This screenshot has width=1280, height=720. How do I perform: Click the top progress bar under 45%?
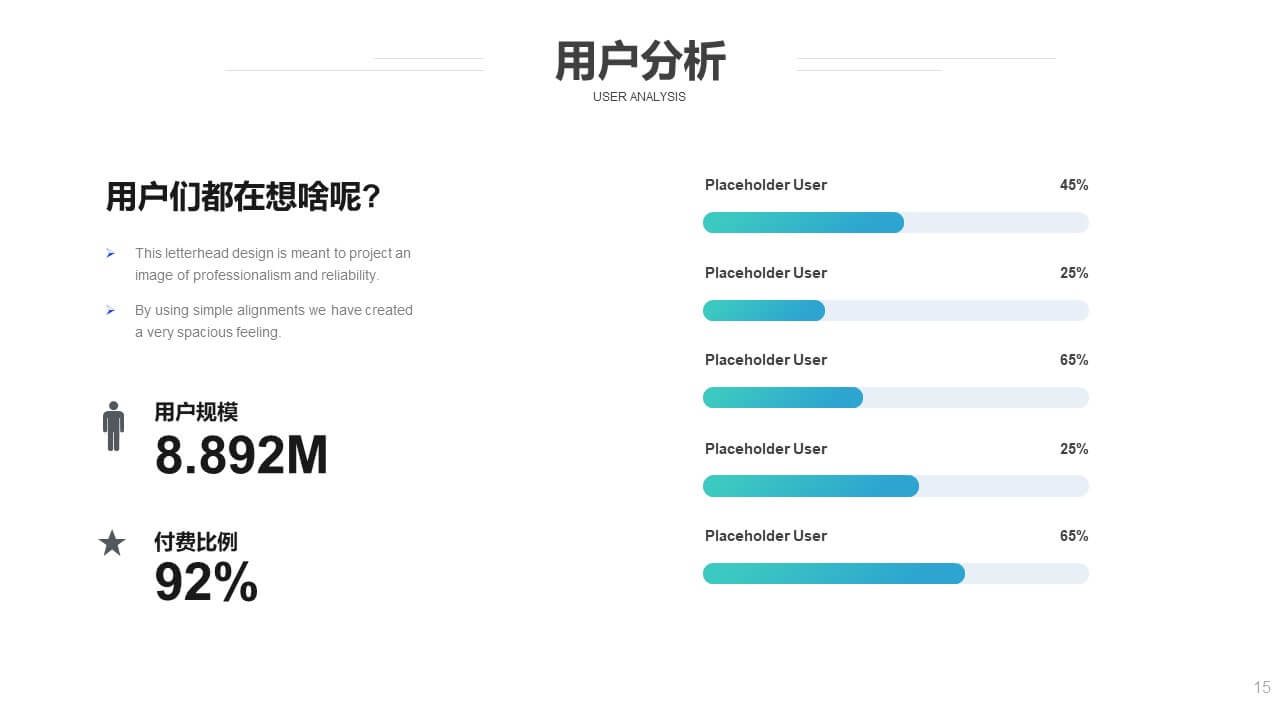[895, 223]
